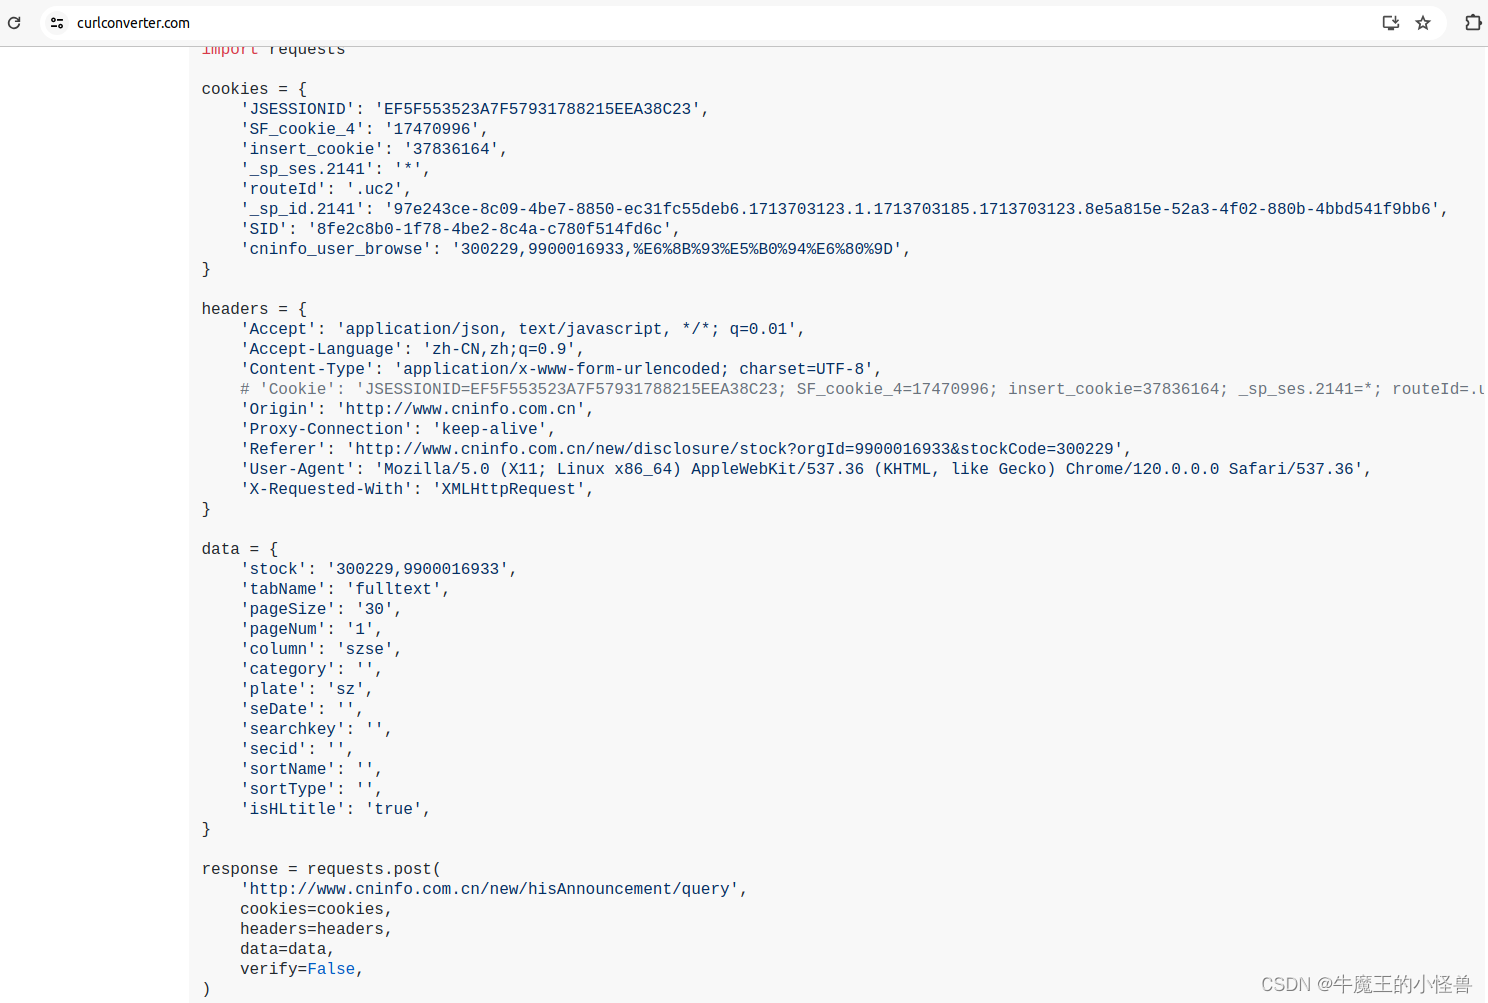Click the 'seDate' line
This screenshot has width=1488, height=1003.
(302, 709)
